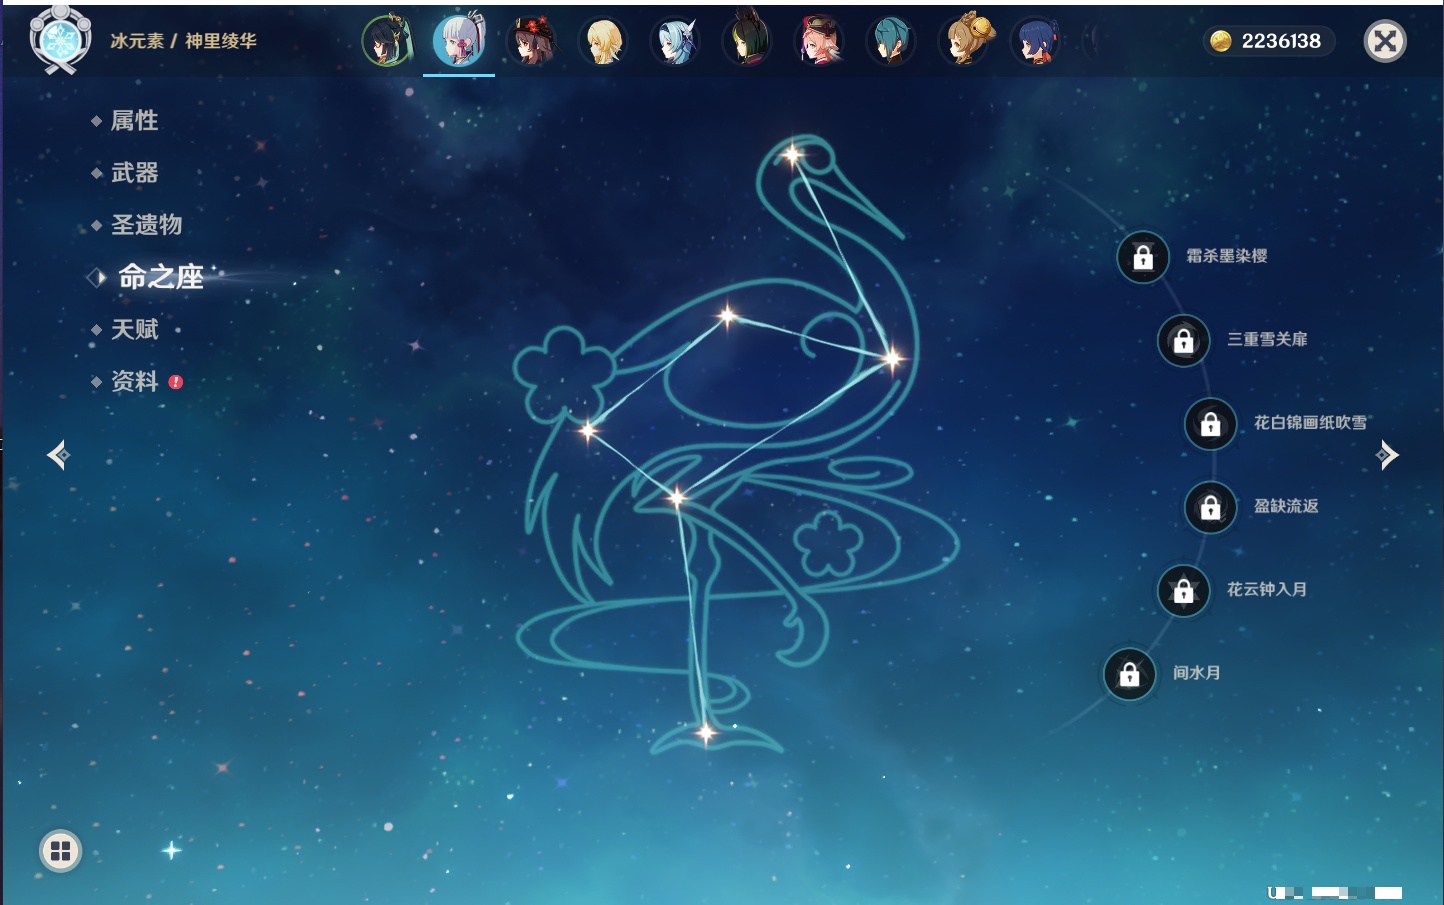Click the Cryo element emblem icon
This screenshot has width=1444, height=905.
[x=60, y=40]
